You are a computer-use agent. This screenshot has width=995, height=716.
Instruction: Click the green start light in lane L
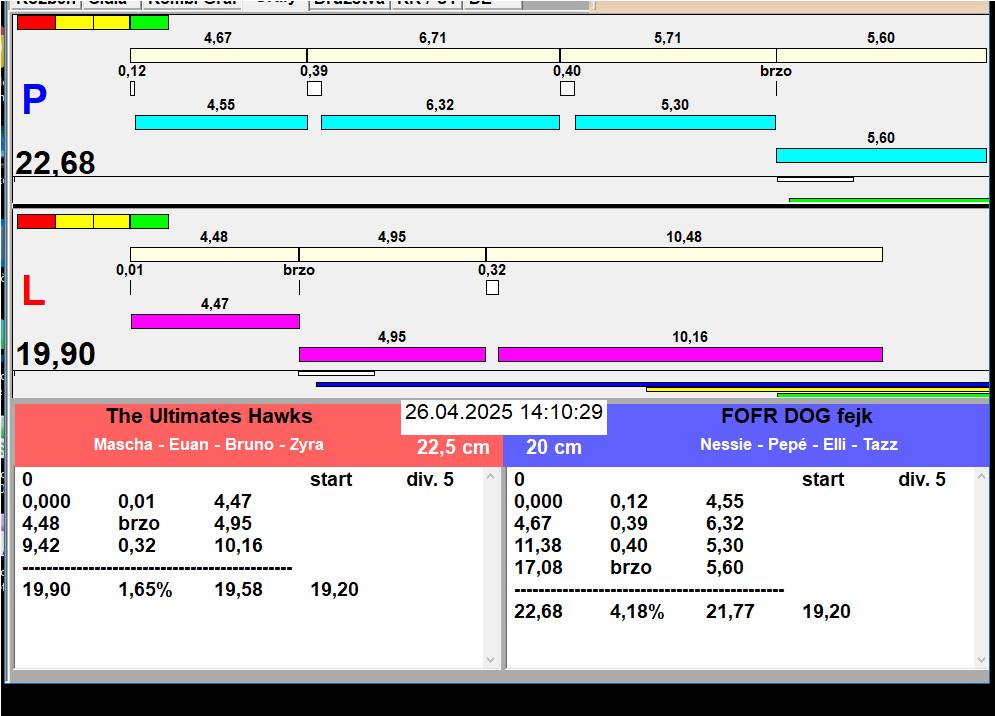click(149, 221)
